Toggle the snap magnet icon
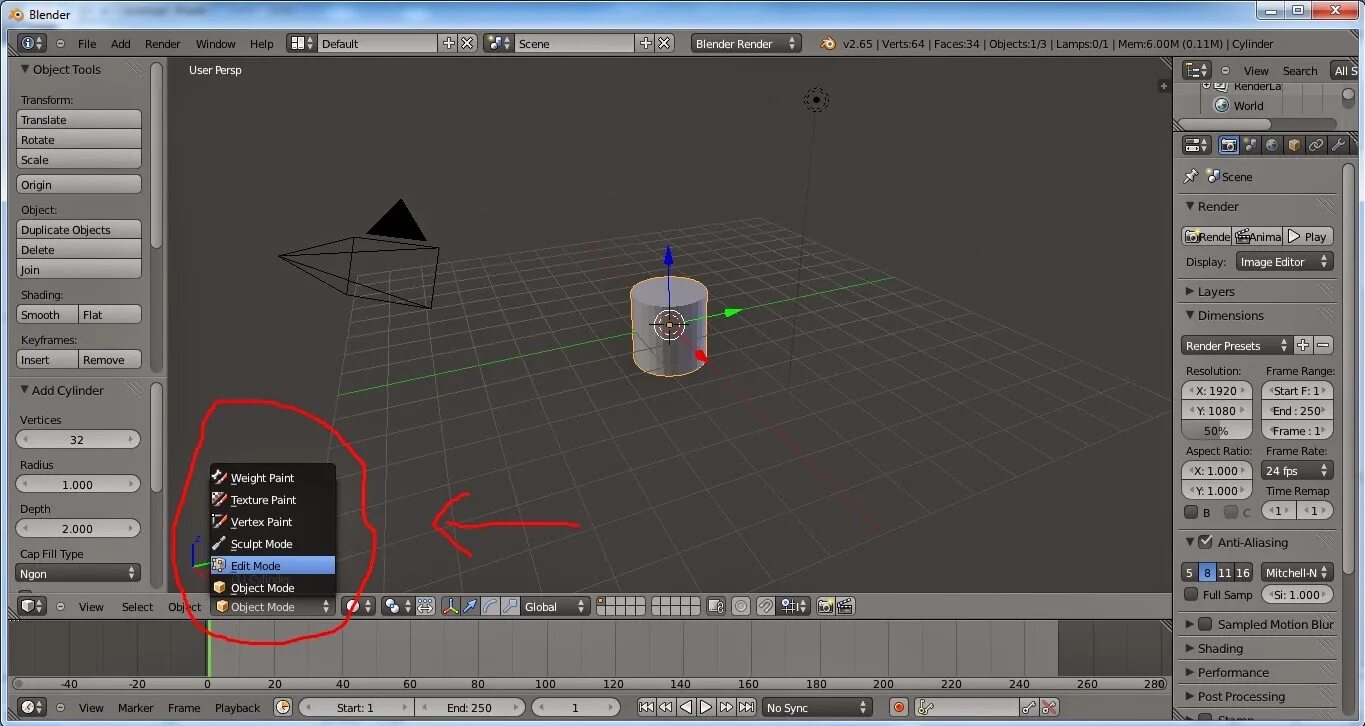 [765, 606]
